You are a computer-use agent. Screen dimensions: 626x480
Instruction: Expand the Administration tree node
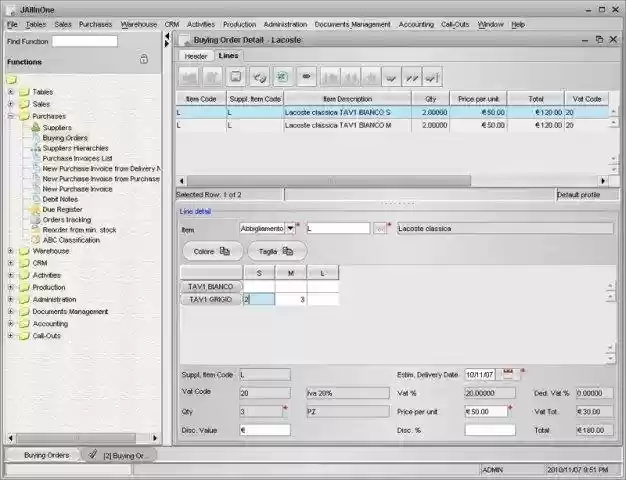coord(11,299)
